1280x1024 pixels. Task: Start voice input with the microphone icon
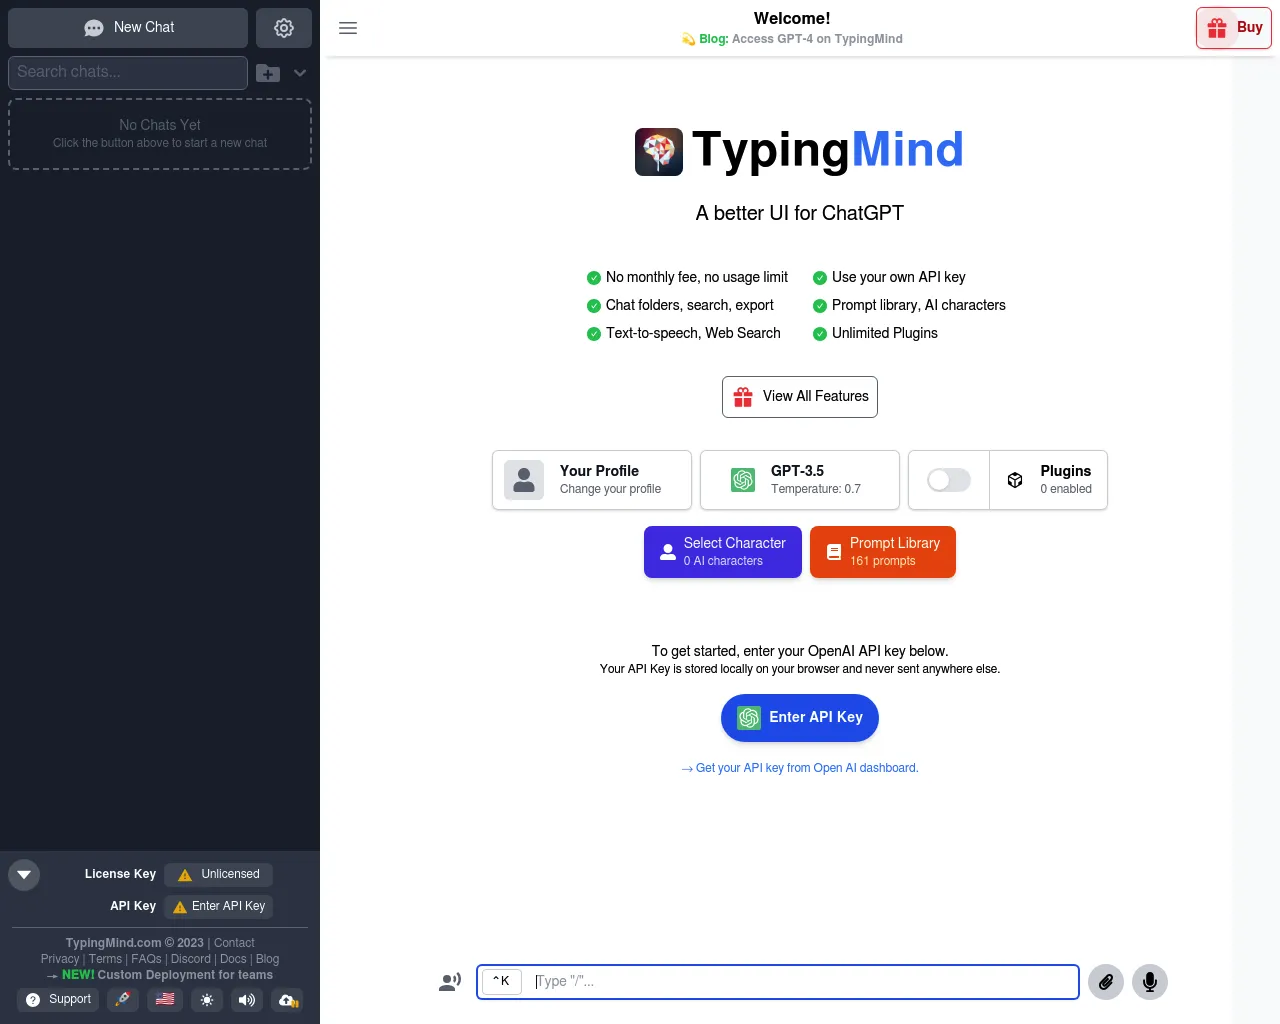1150,982
